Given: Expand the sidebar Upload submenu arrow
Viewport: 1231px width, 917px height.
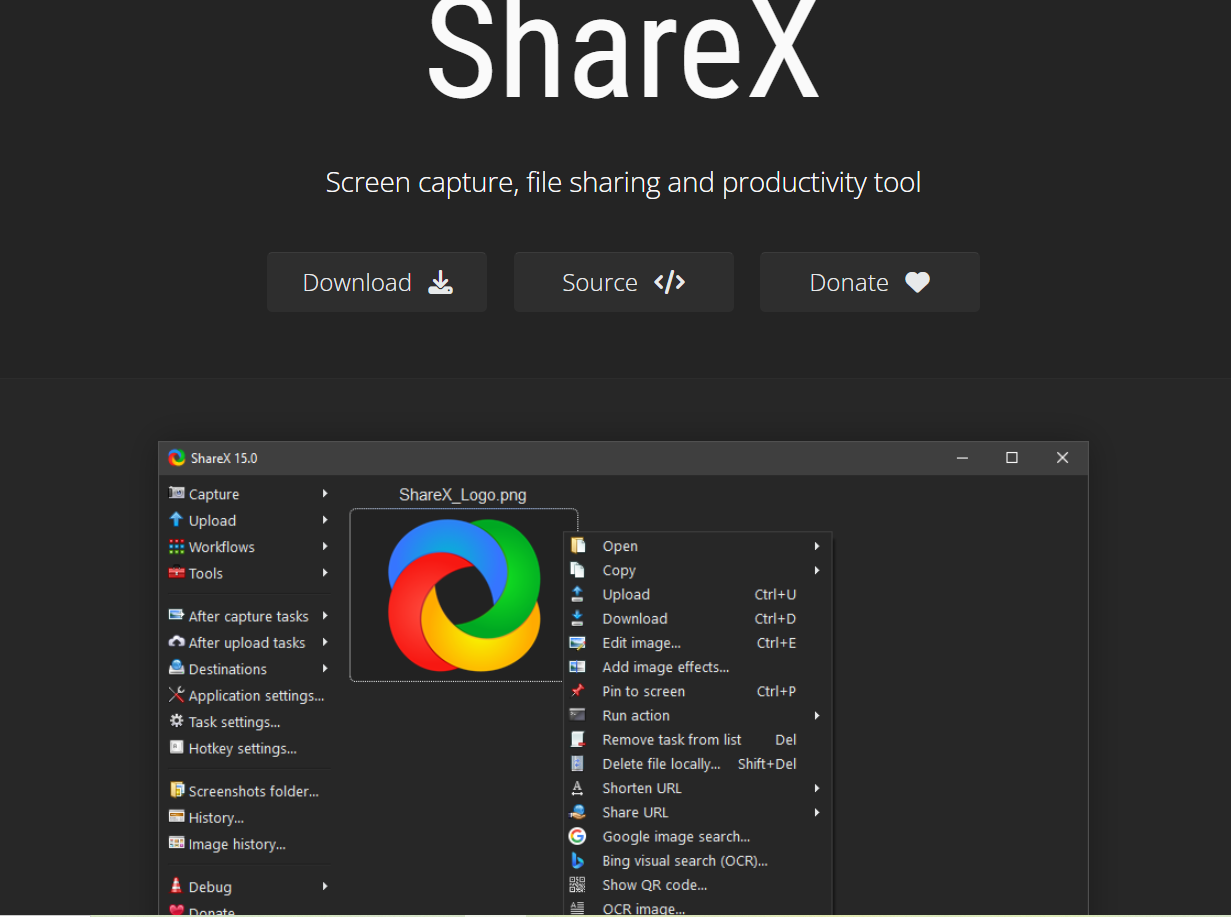Looking at the screenshot, I should pos(325,520).
